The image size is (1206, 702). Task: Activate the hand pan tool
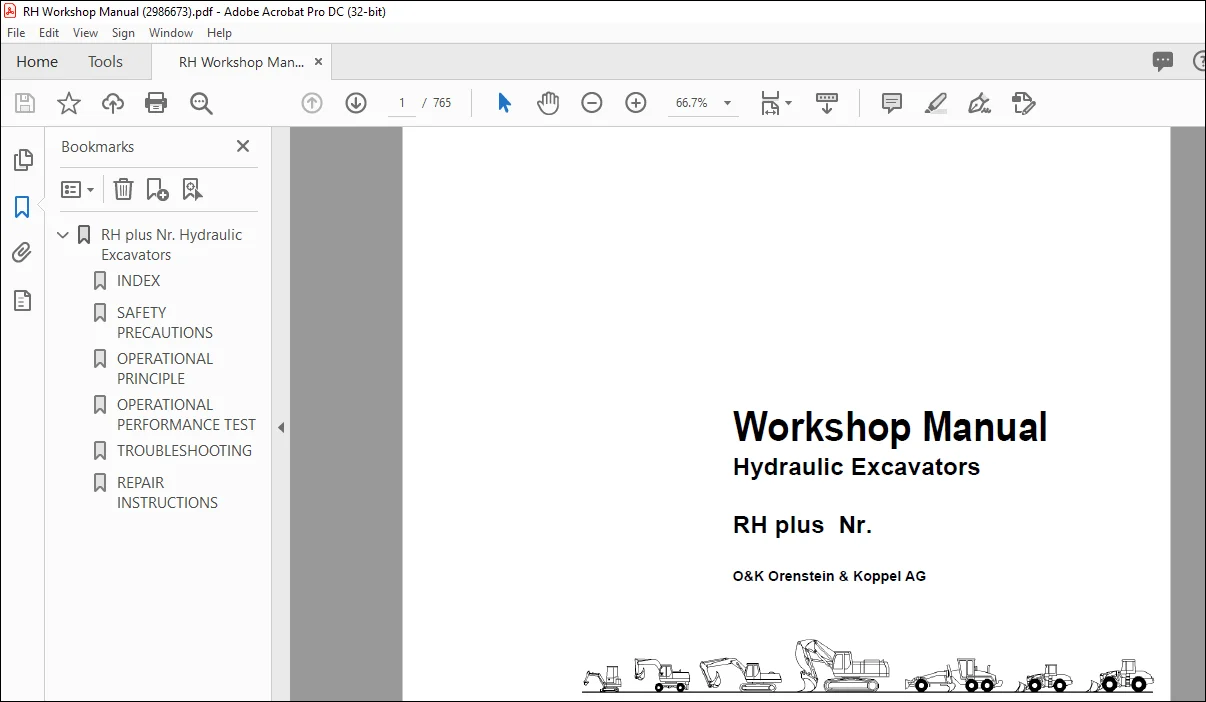548,103
